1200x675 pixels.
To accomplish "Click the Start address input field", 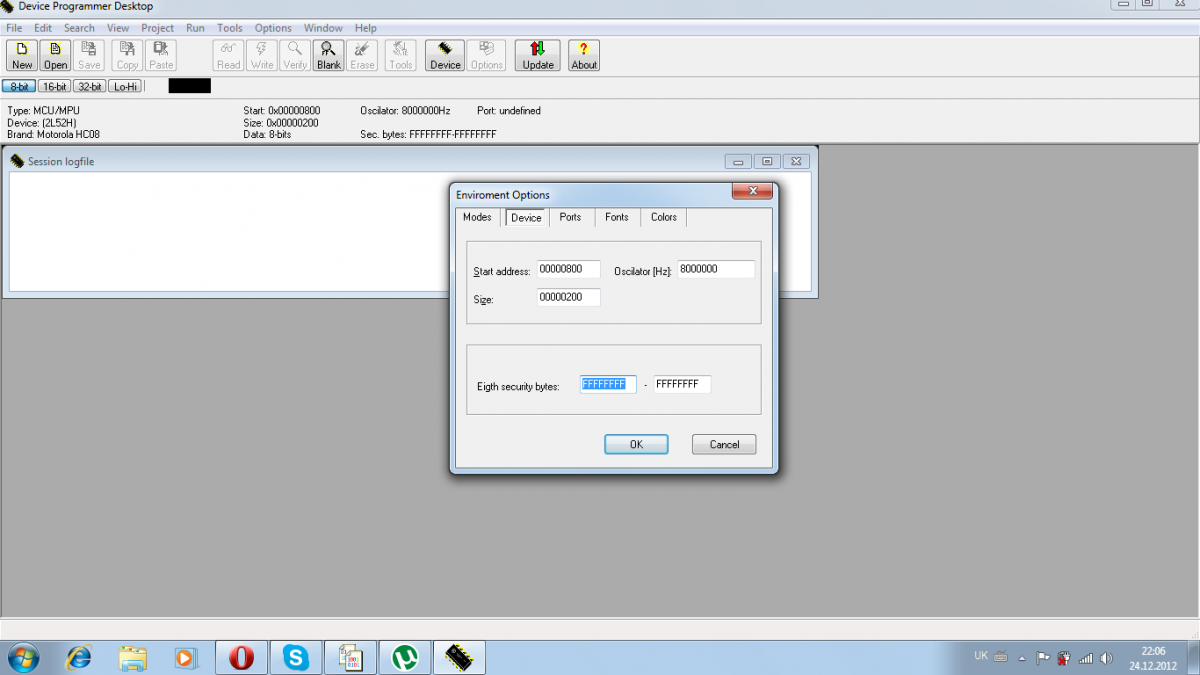I will pyautogui.click(x=568, y=269).
